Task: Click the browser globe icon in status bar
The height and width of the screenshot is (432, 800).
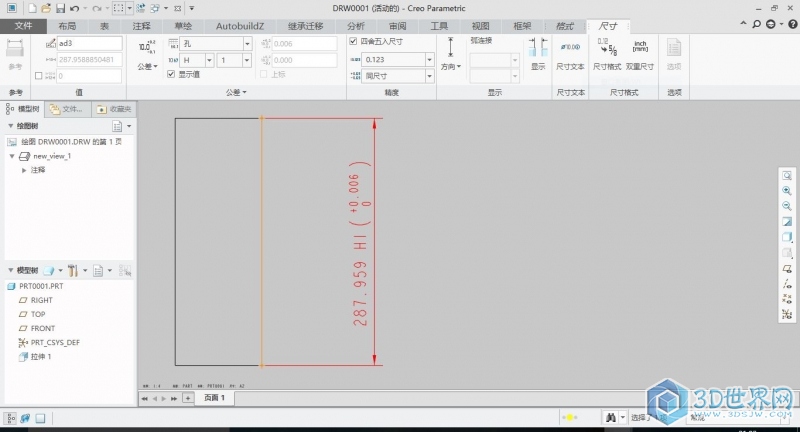Action: point(24,418)
